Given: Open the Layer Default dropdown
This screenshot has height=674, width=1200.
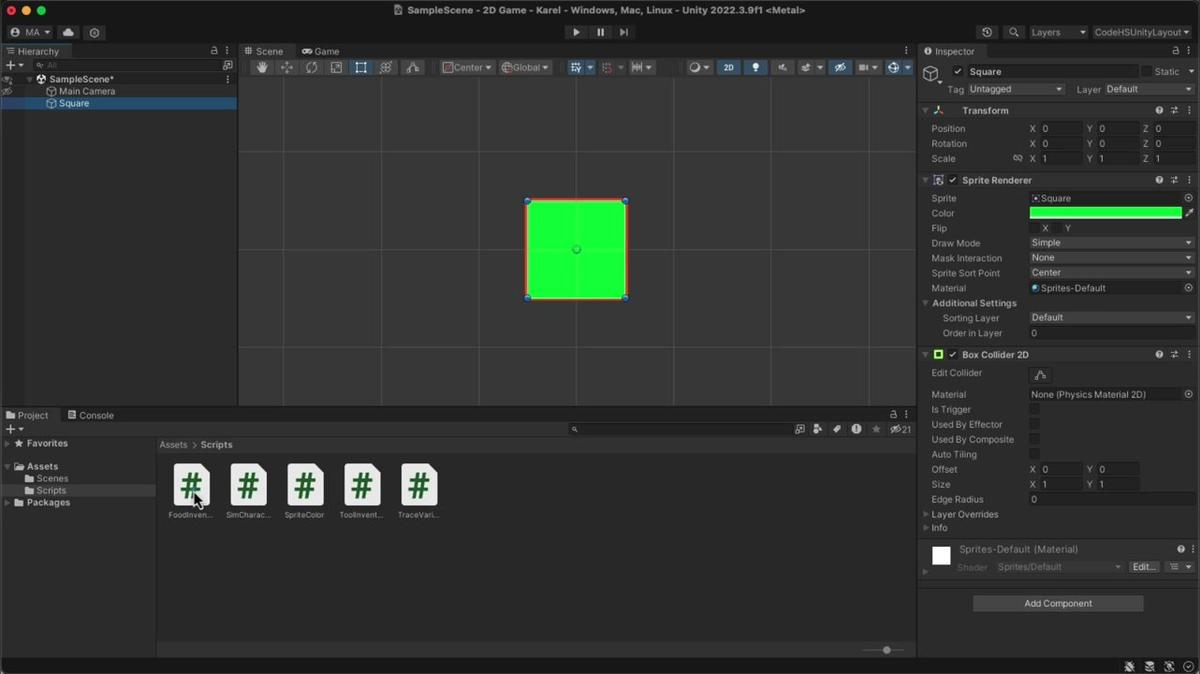Looking at the screenshot, I should click(1149, 89).
